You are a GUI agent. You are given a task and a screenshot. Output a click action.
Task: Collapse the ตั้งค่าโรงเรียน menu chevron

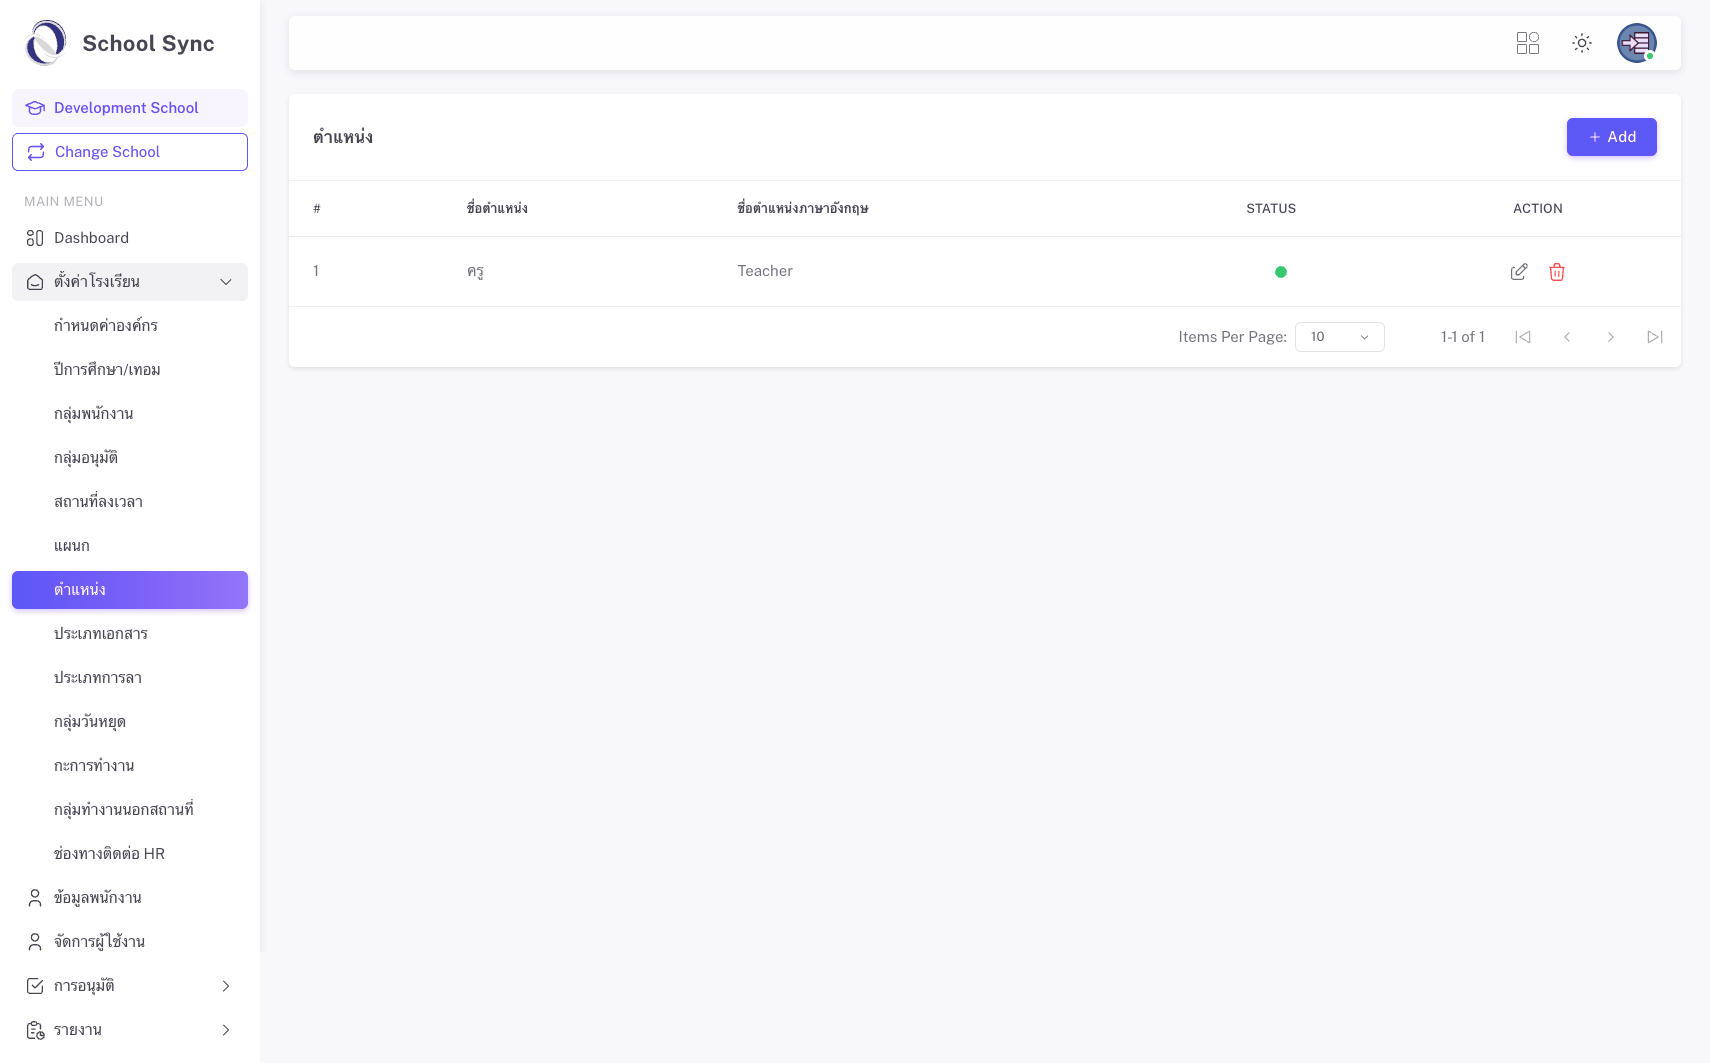[x=226, y=282]
